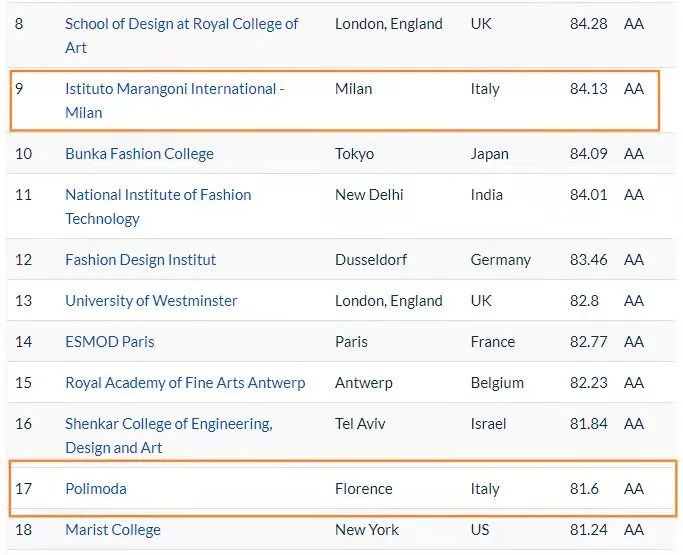Open University of Westminster link

coord(151,301)
